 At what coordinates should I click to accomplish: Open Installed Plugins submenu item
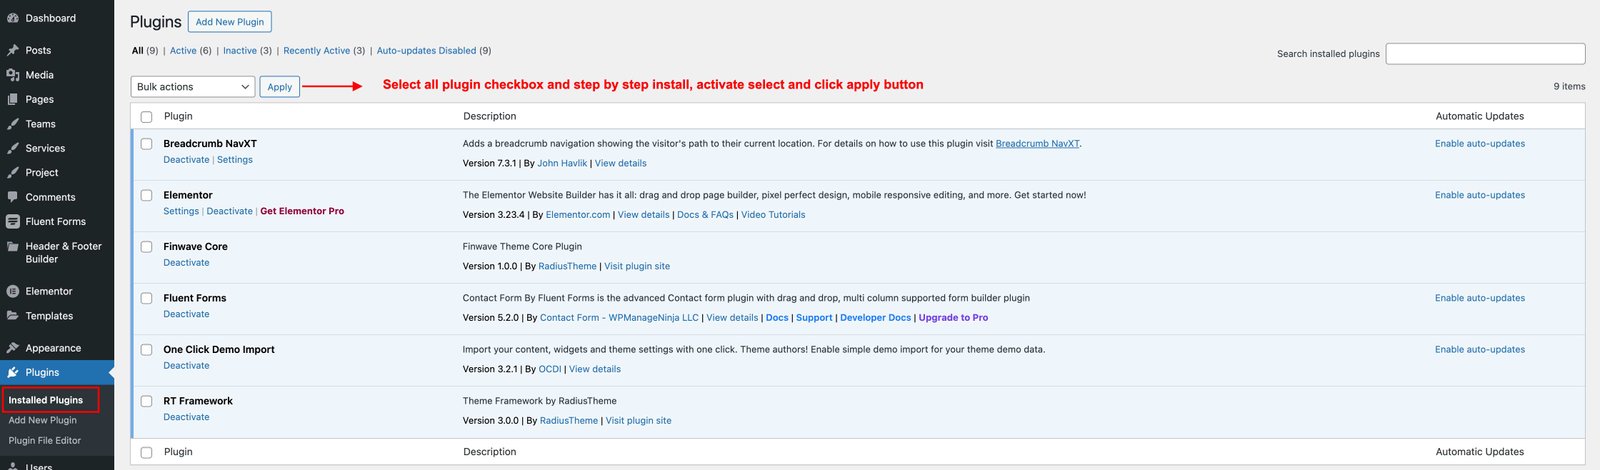(46, 400)
